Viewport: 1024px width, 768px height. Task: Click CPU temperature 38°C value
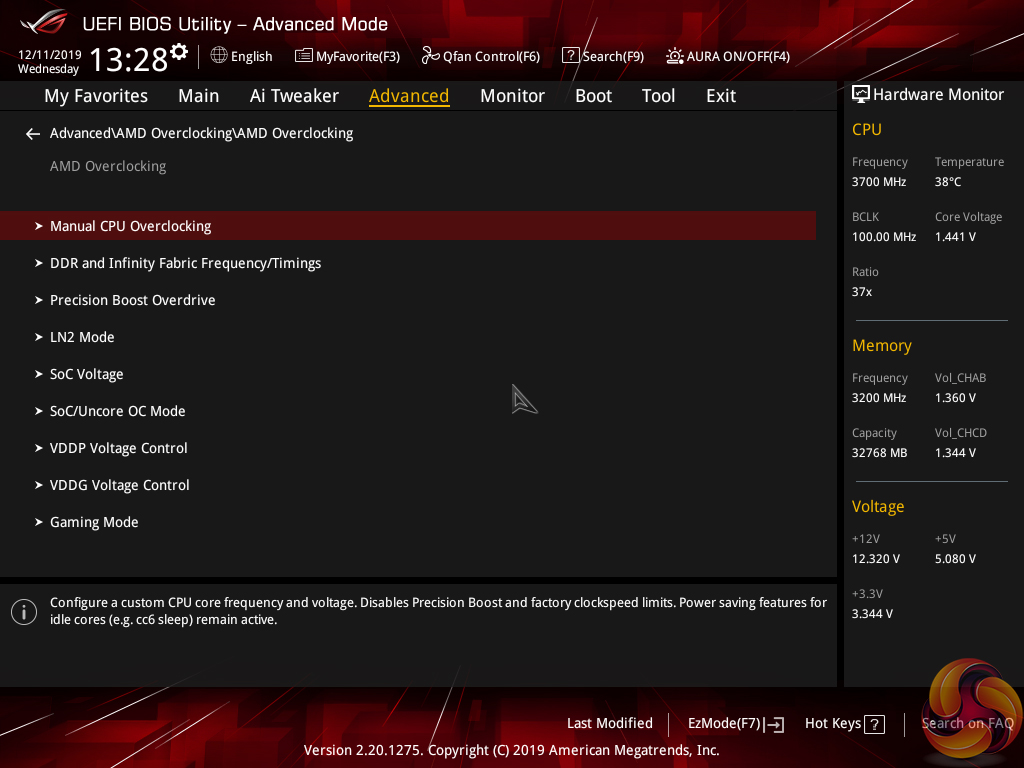point(948,182)
